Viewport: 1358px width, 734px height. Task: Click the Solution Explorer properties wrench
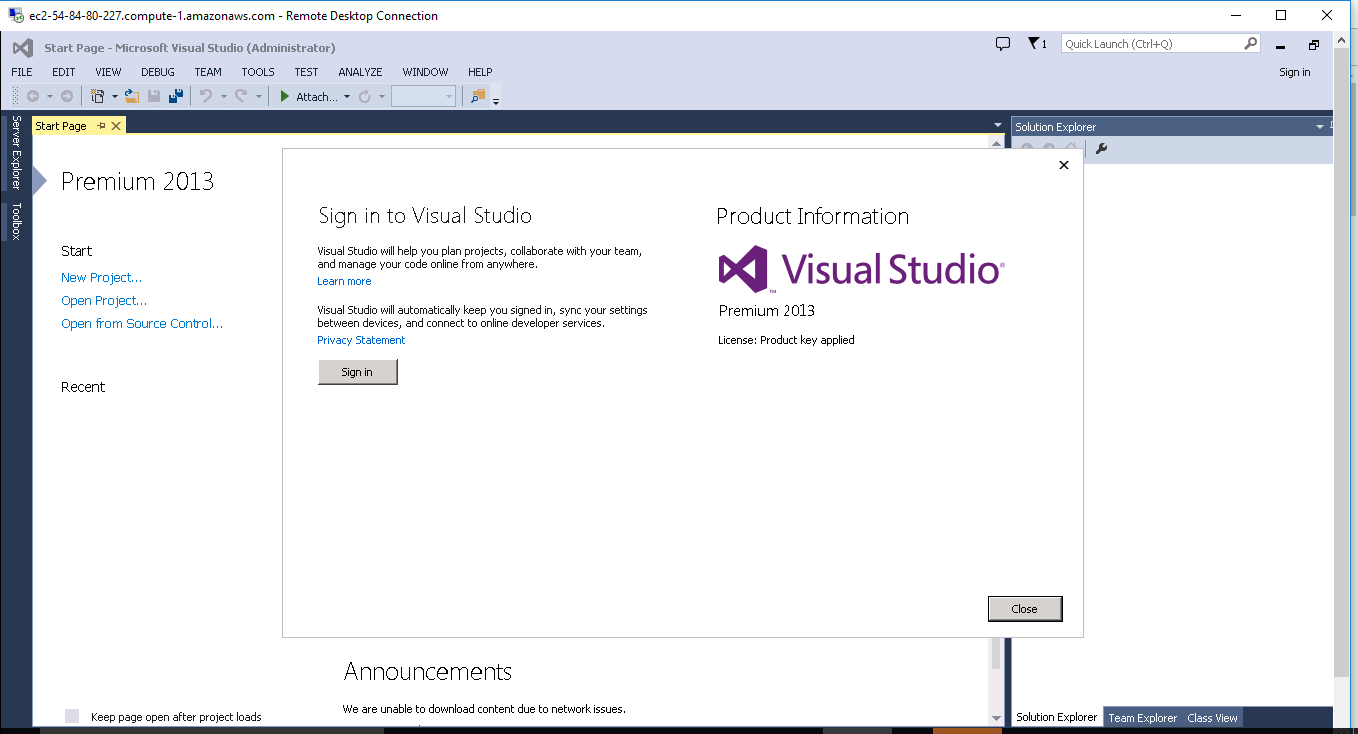1101,149
